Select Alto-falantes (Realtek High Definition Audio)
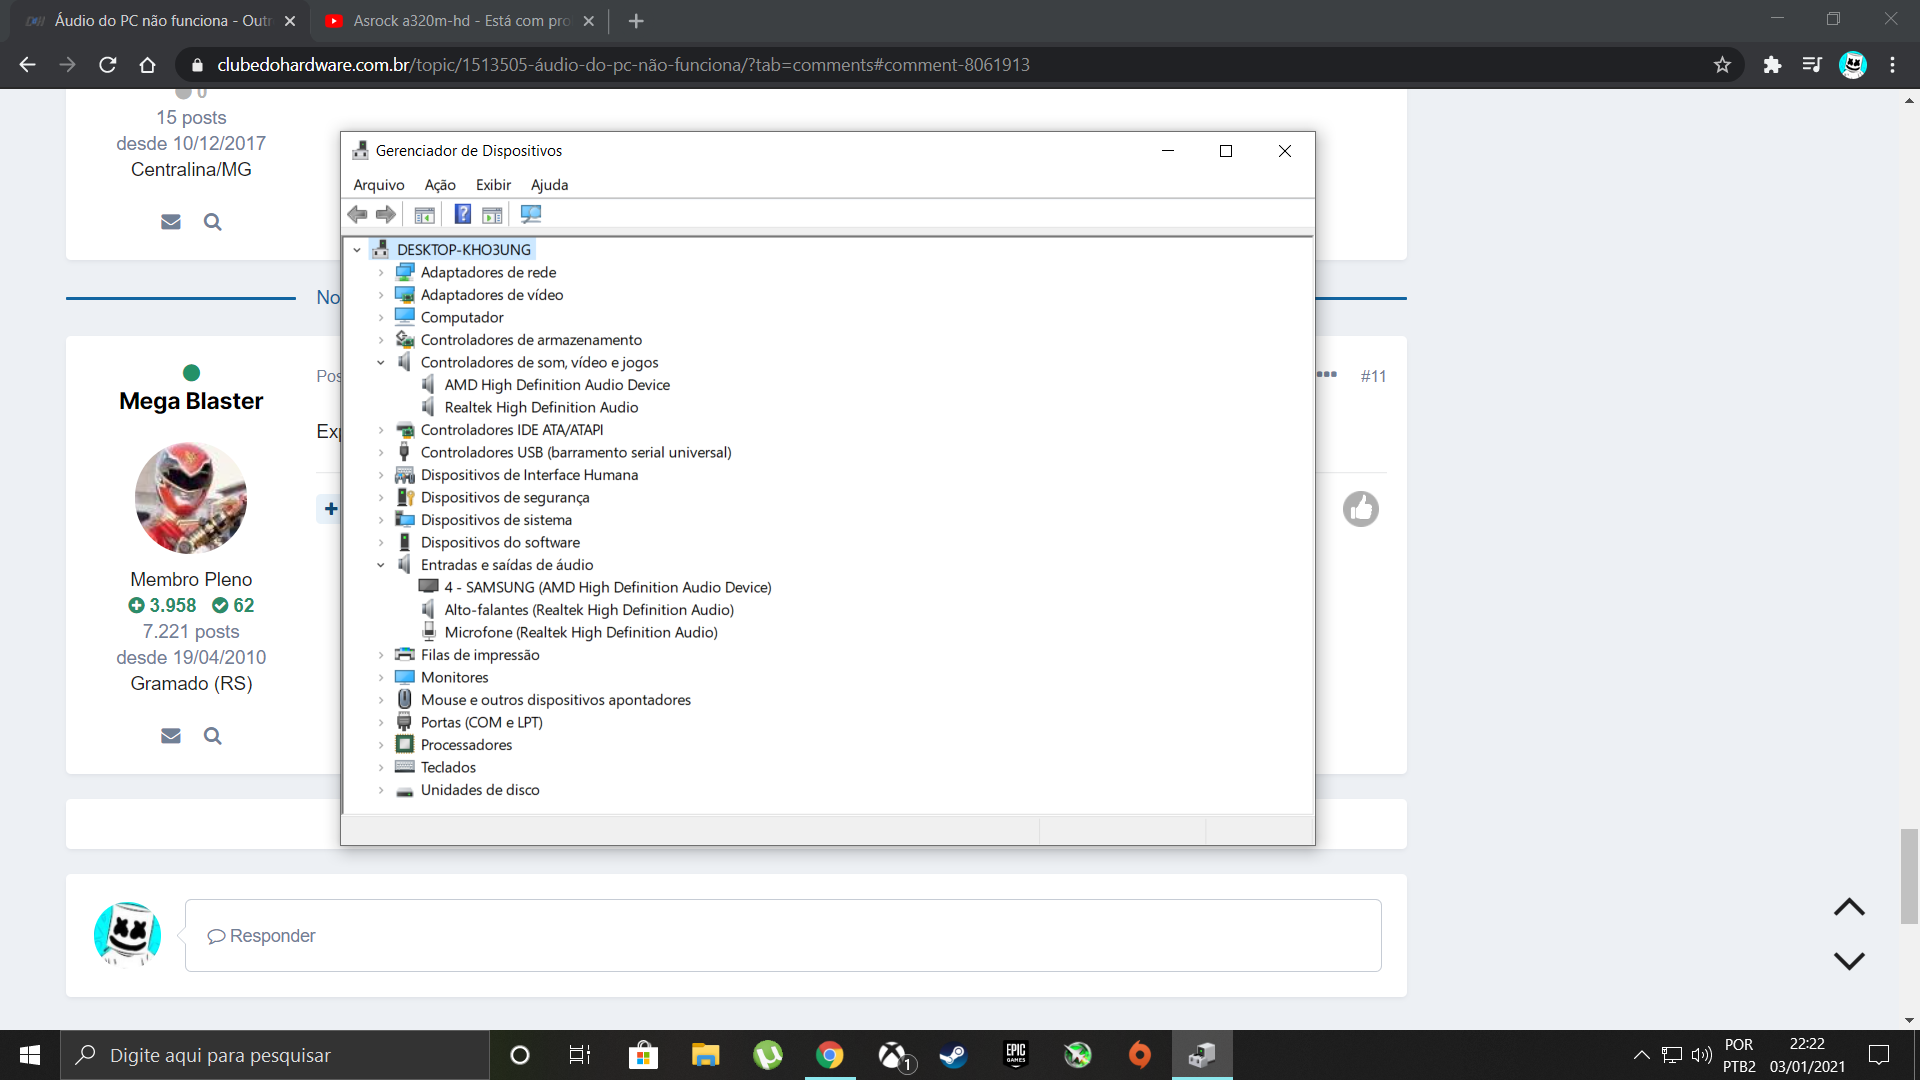 click(589, 610)
